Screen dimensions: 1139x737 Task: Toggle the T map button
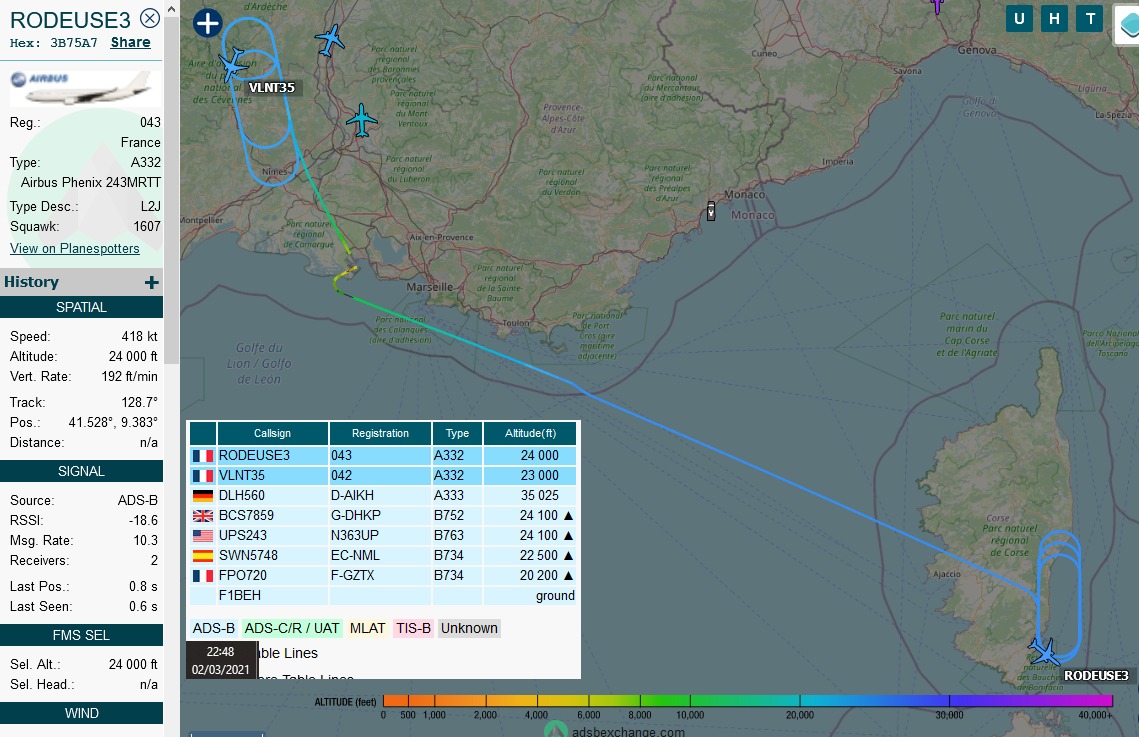[x=1089, y=19]
